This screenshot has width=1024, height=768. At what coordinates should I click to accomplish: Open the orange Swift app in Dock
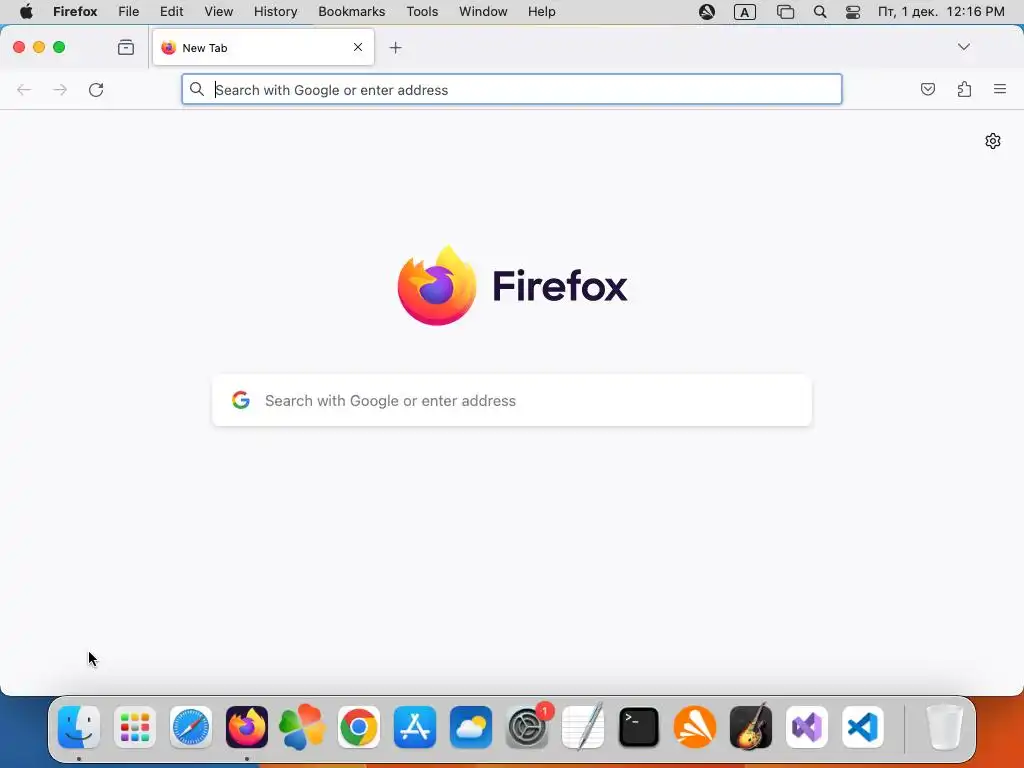[695, 727]
